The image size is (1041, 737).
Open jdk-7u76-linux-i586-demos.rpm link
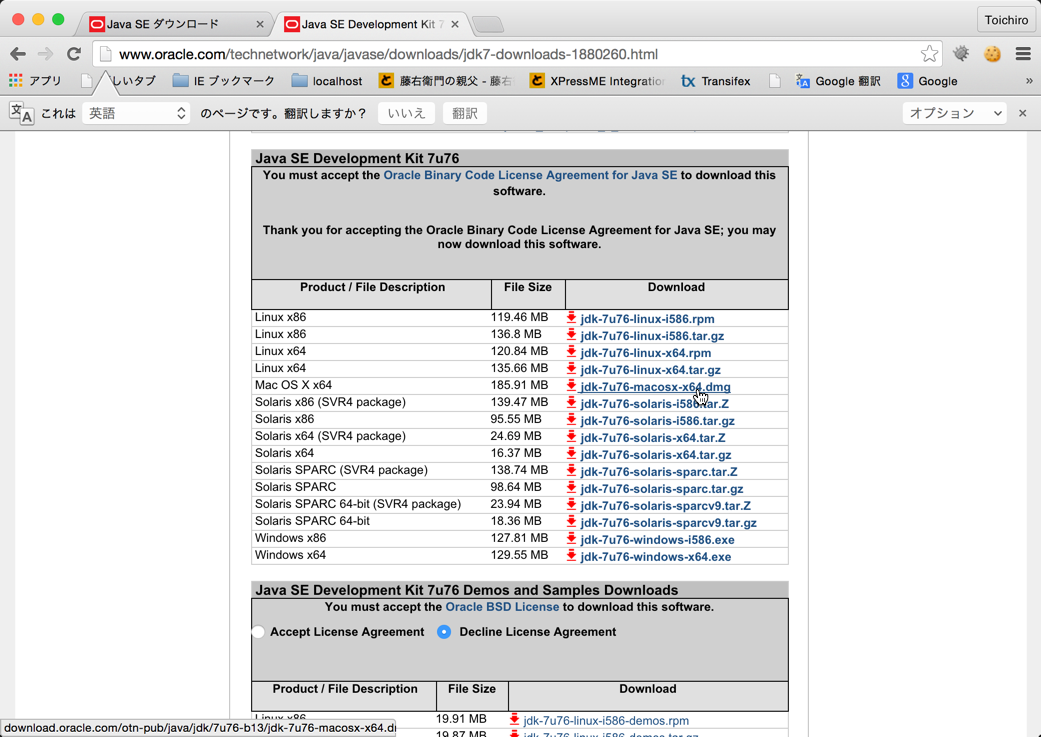(605, 720)
